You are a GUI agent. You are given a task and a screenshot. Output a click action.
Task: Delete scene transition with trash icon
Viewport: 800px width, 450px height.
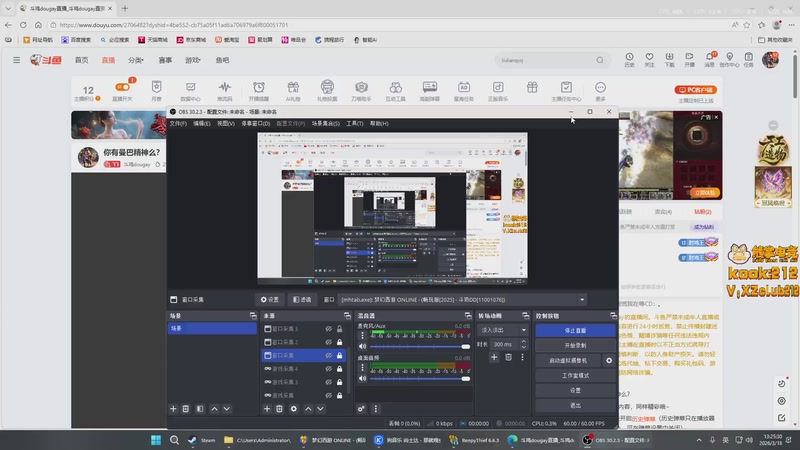[508, 357]
